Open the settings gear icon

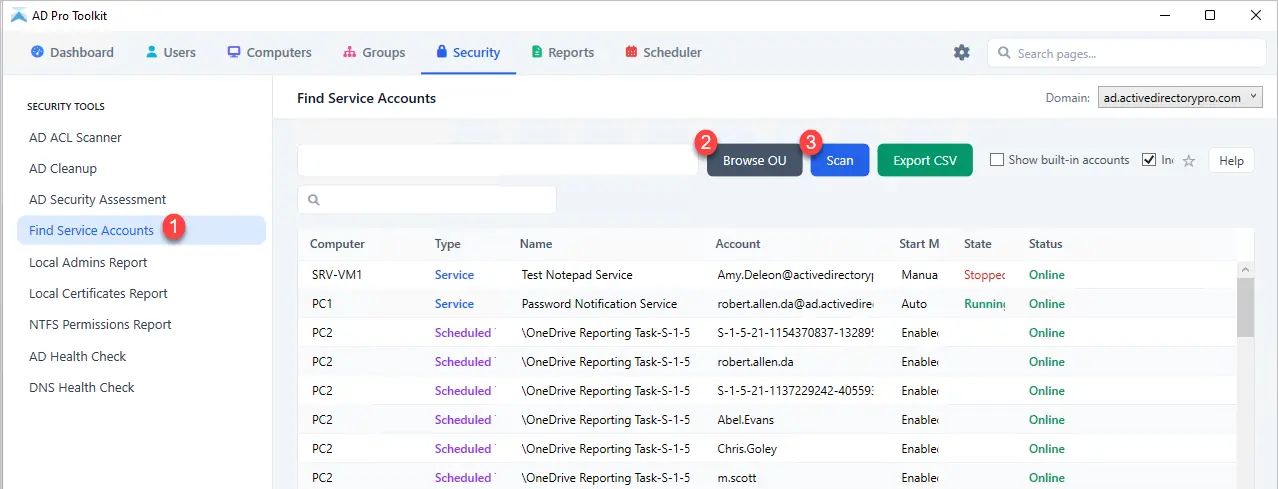click(x=961, y=53)
